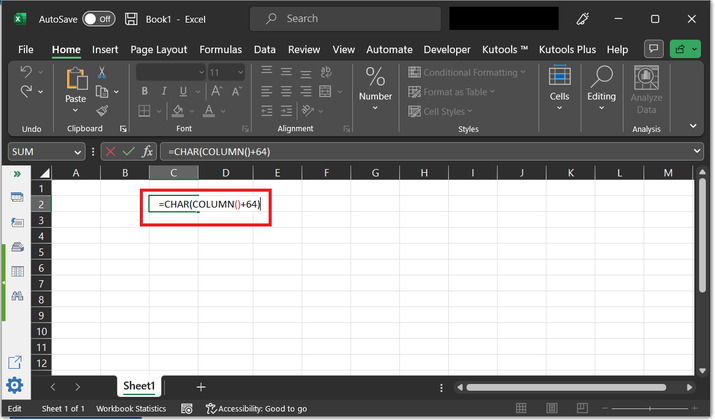Click the Merge and Center icon

click(x=325, y=91)
